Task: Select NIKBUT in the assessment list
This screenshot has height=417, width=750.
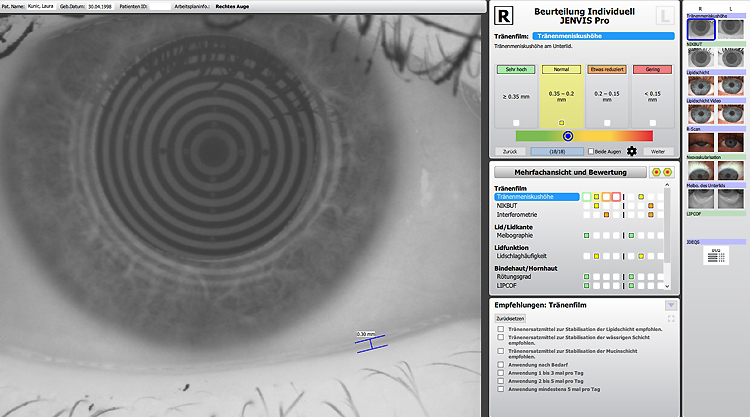Action: click(x=507, y=206)
